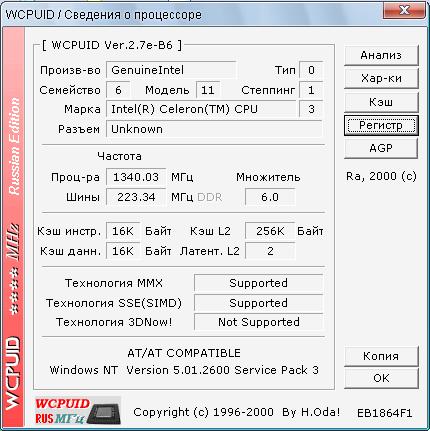Viewport: 430px width, 431px height.
Task: Click the WCPUID RUS MHz chip logo
Action: pos(77,411)
